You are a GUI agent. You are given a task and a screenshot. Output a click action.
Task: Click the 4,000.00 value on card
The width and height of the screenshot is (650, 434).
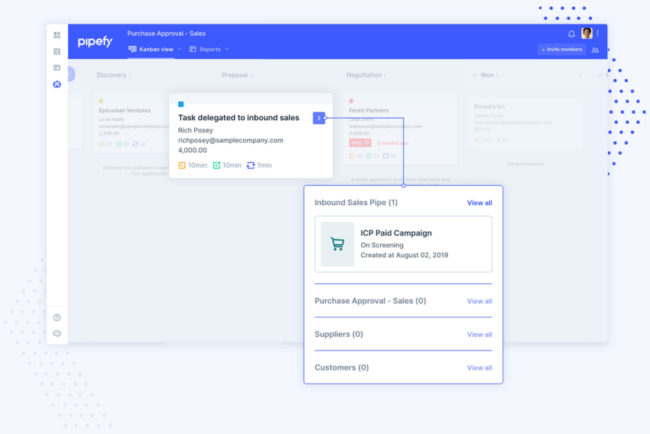click(192, 150)
